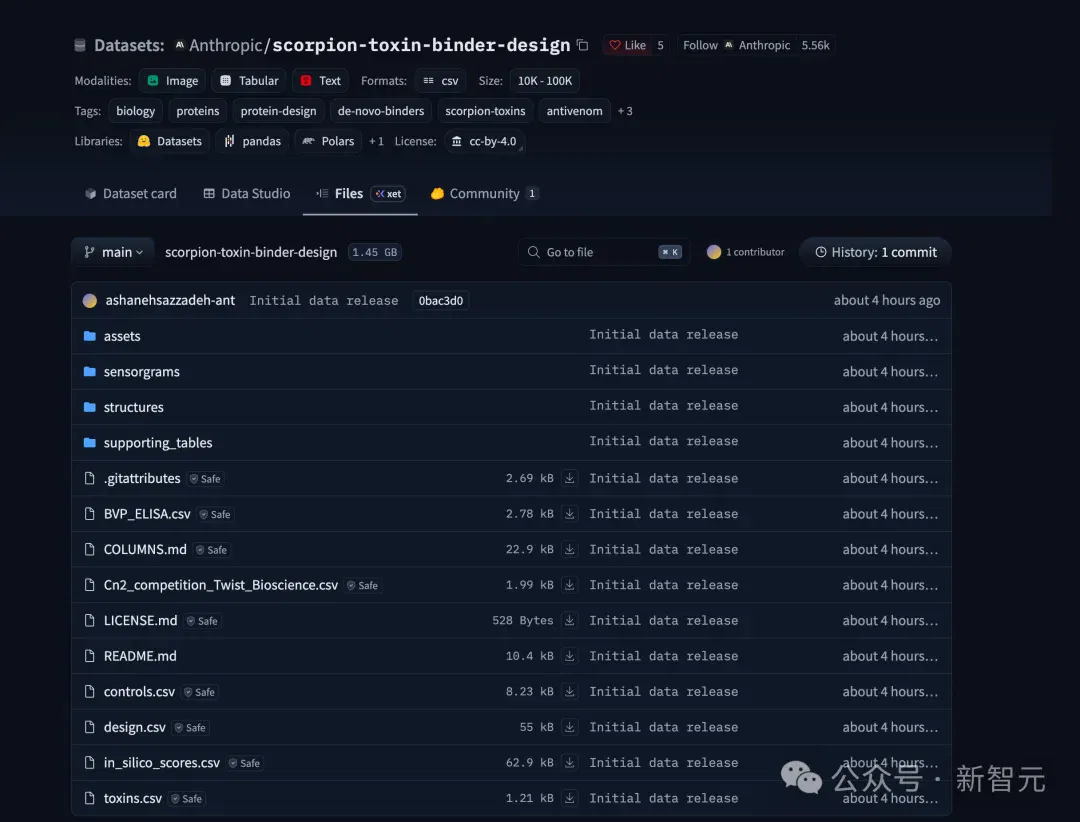This screenshot has width=1080, height=822.
Task: Expand the +3 additional tags
Action: (625, 111)
